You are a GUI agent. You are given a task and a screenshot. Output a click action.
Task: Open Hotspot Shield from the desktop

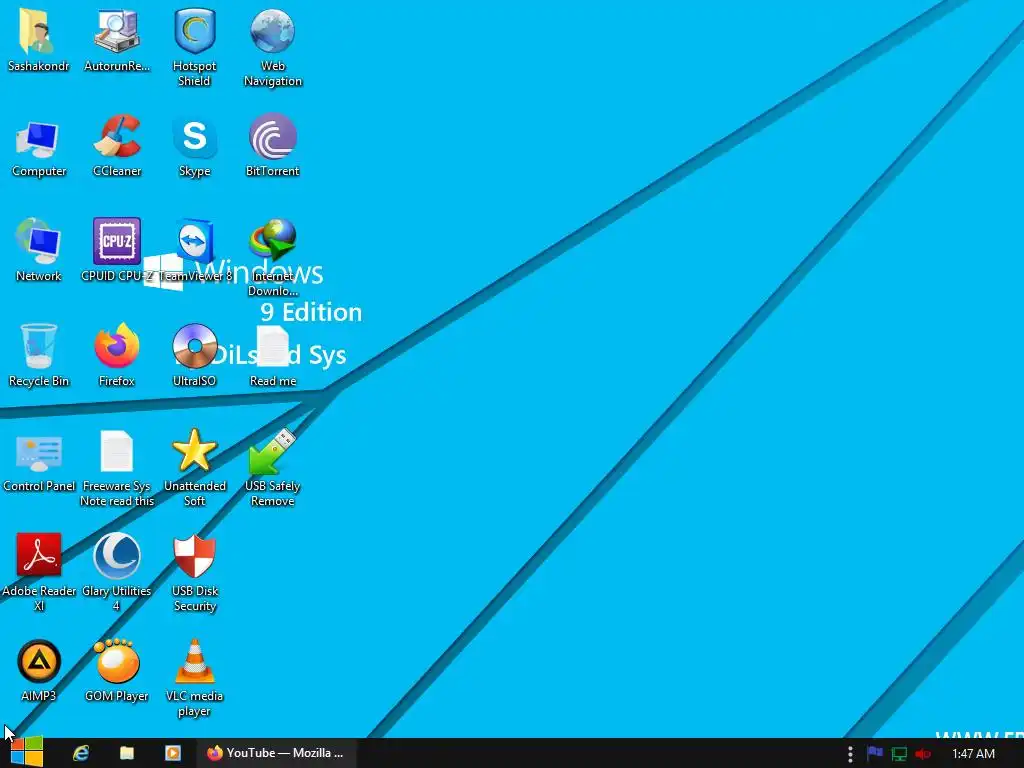(195, 31)
